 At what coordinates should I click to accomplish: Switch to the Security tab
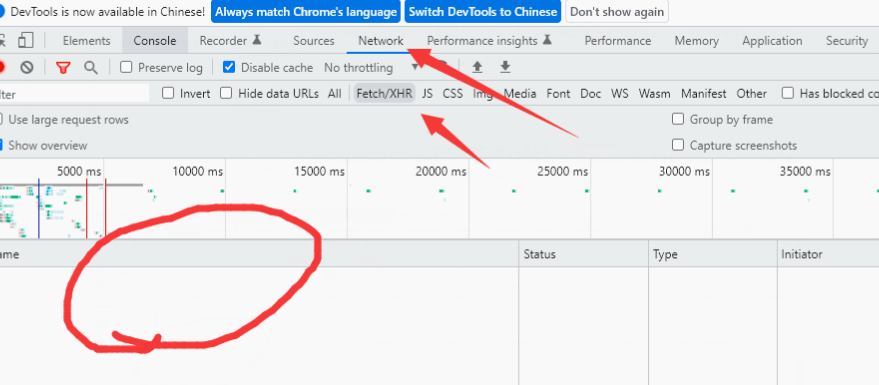846,41
